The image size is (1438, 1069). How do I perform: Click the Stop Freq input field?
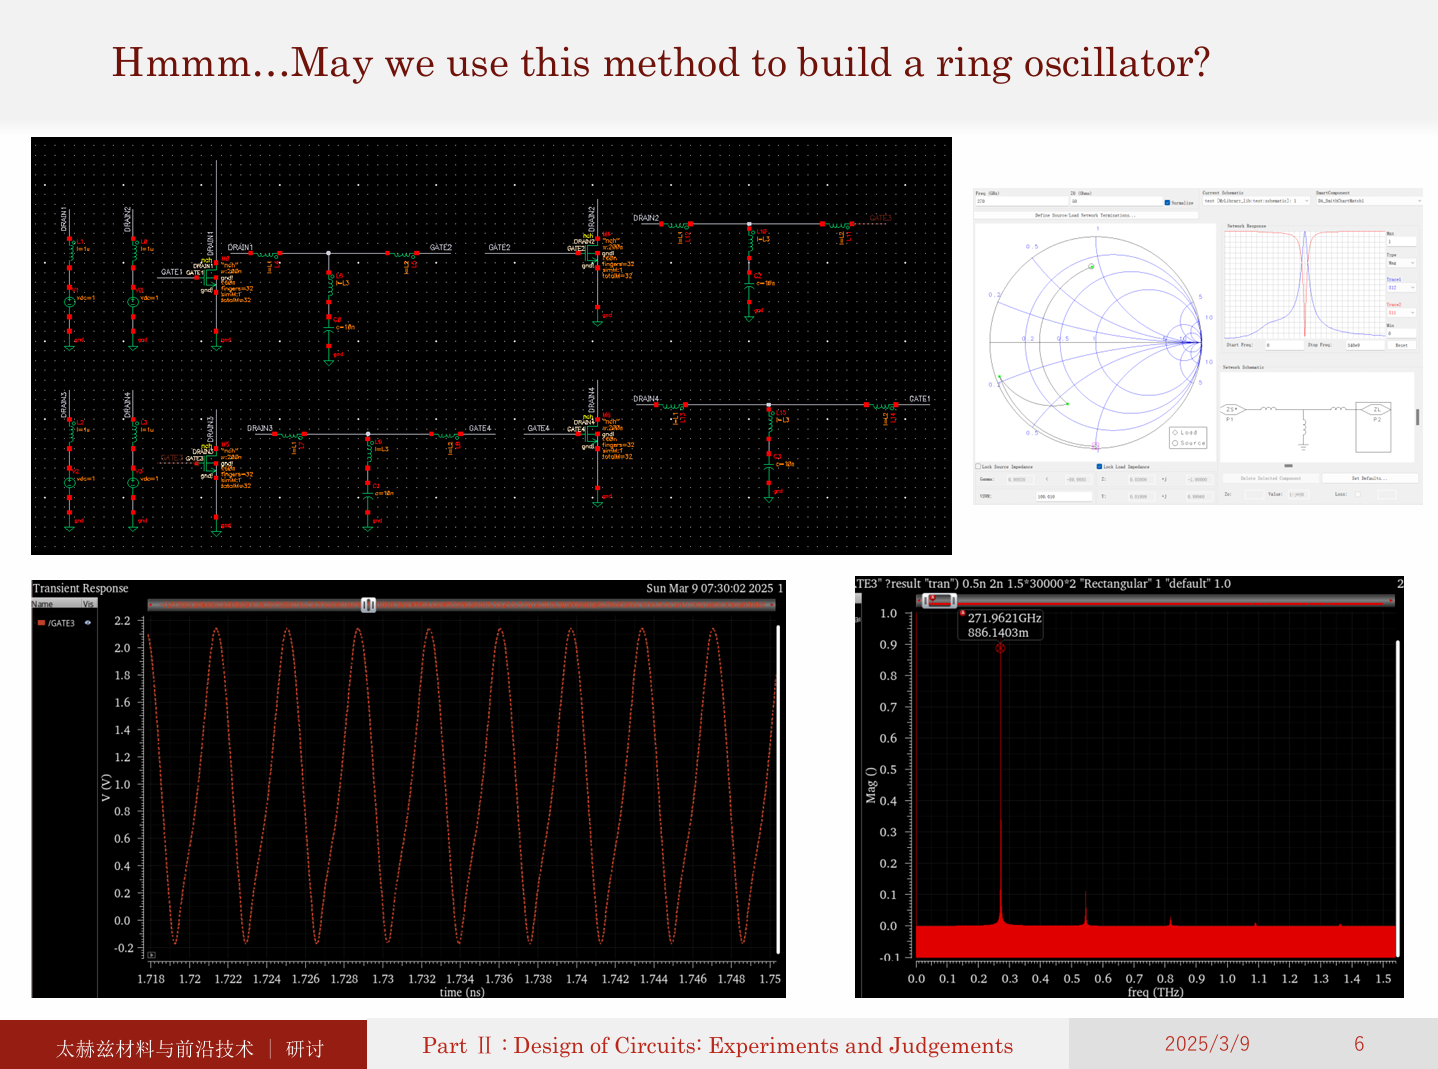(1365, 345)
